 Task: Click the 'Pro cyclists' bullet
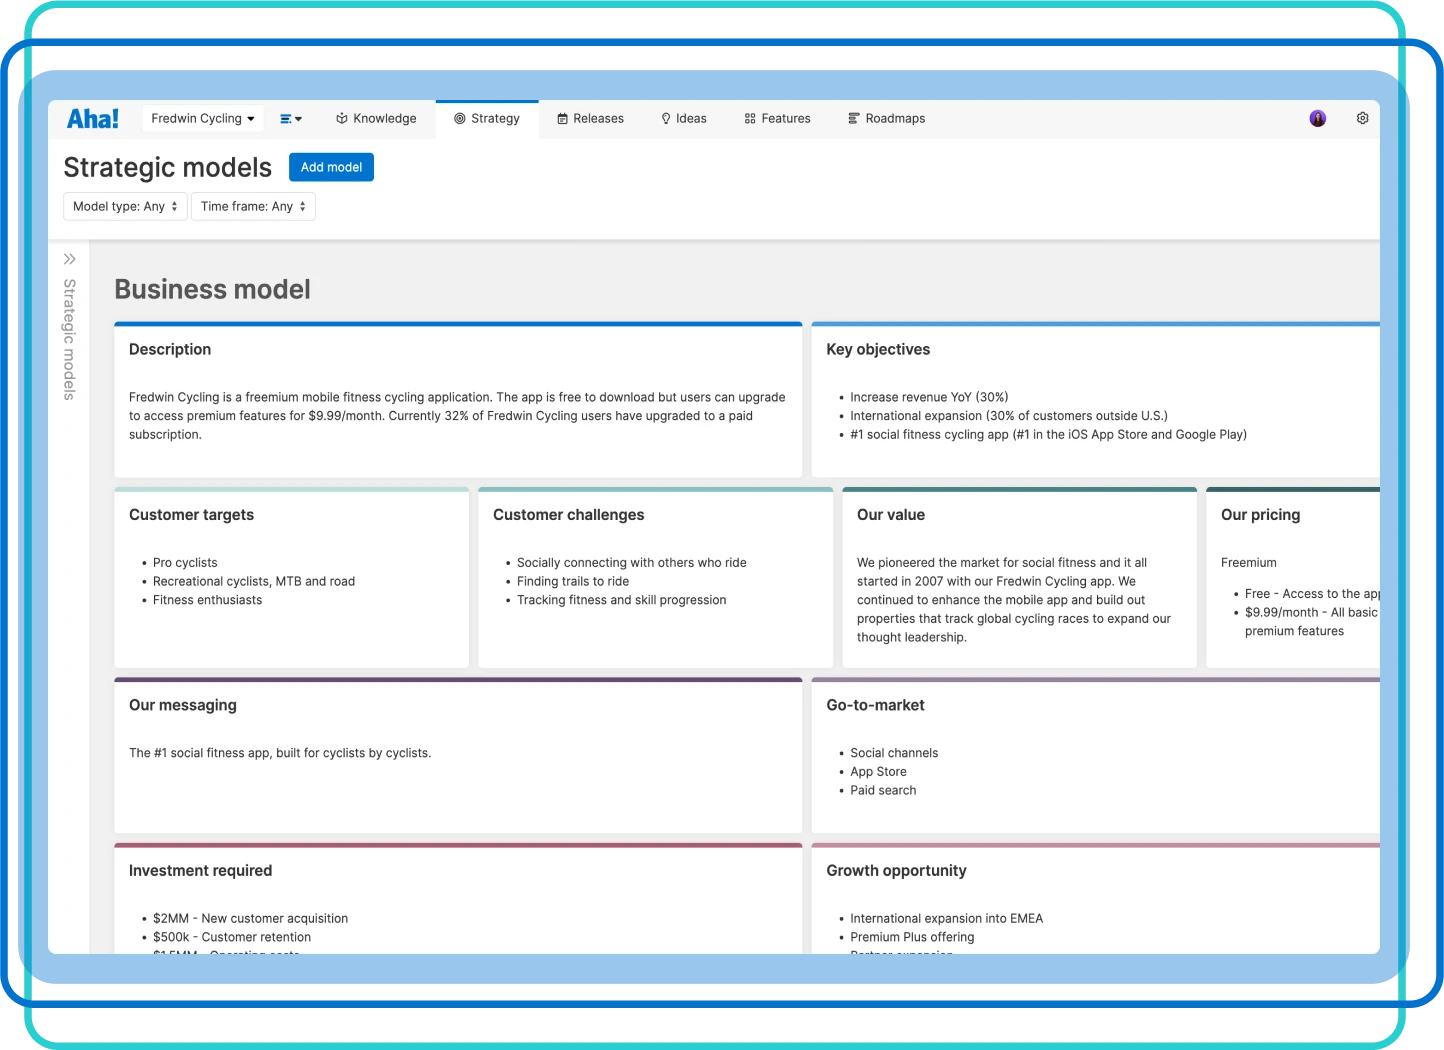pyautogui.click(x=185, y=563)
